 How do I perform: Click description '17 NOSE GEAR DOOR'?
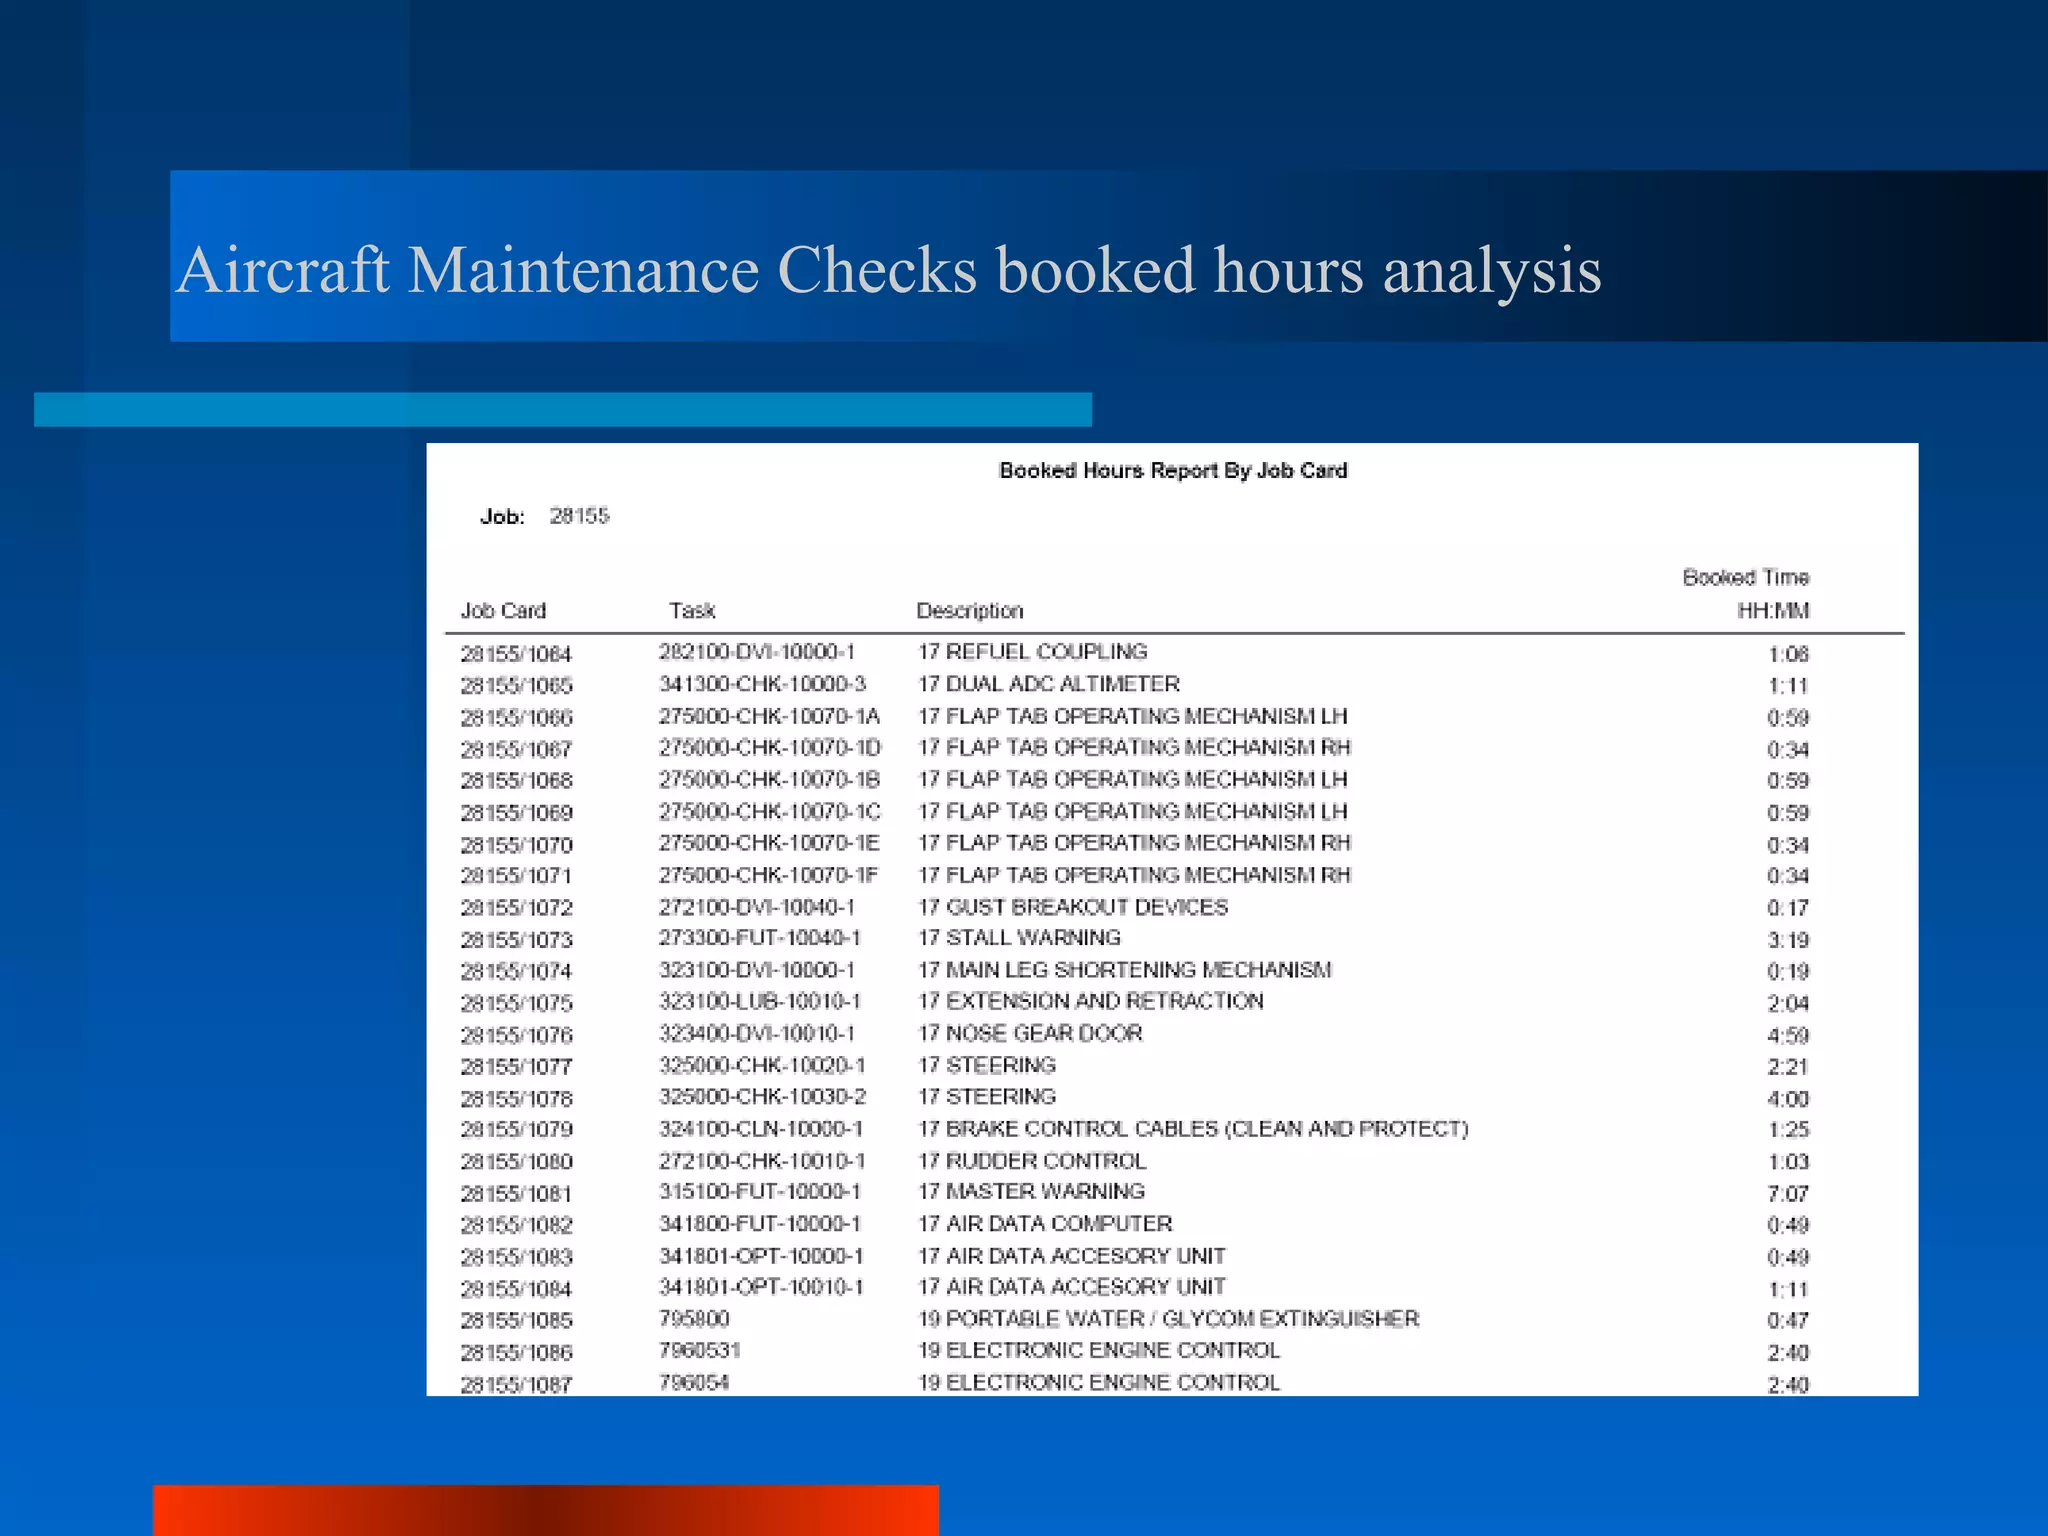click(x=1030, y=1034)
